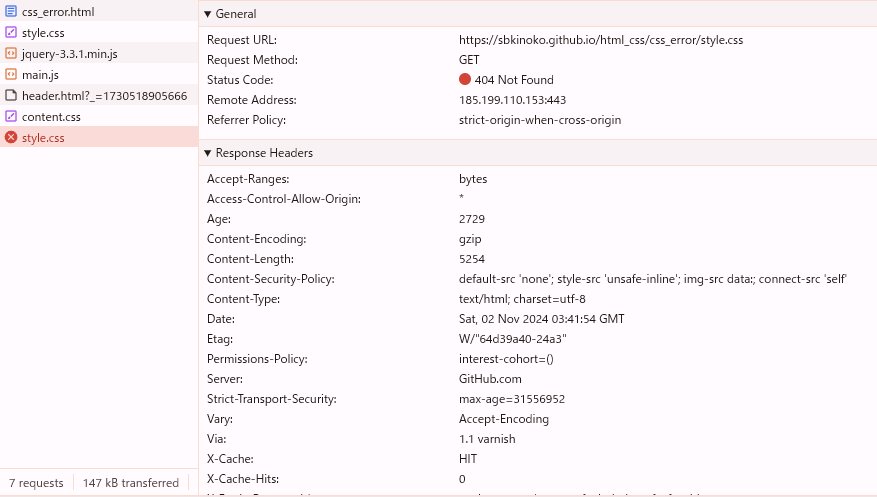Click the red error icon on failed style.css
This screenshot has height=497, width=877.
tap(11, 138)
